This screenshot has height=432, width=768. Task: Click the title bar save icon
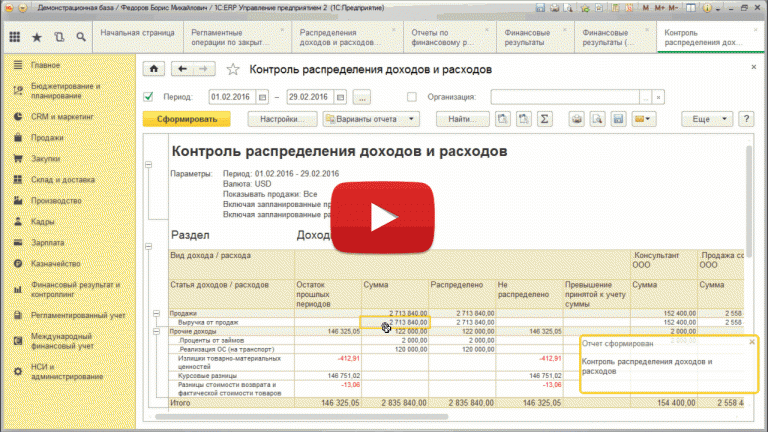(x=540, y=8)
